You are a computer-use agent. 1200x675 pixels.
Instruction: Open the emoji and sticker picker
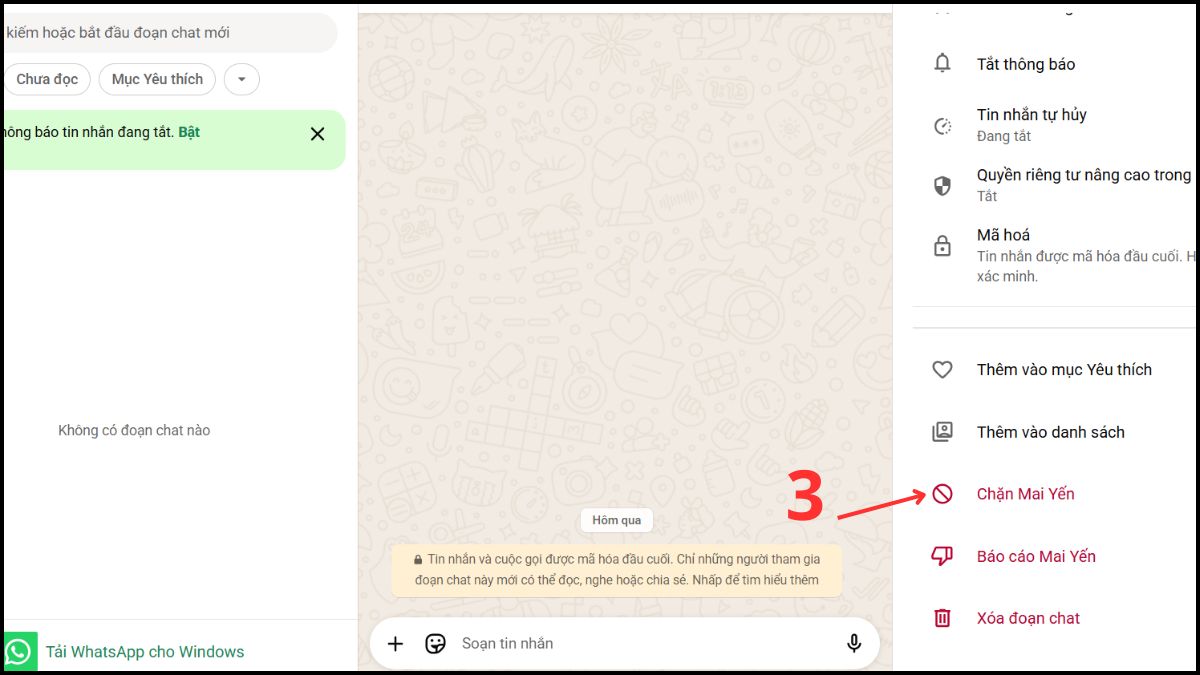(435, 643)
